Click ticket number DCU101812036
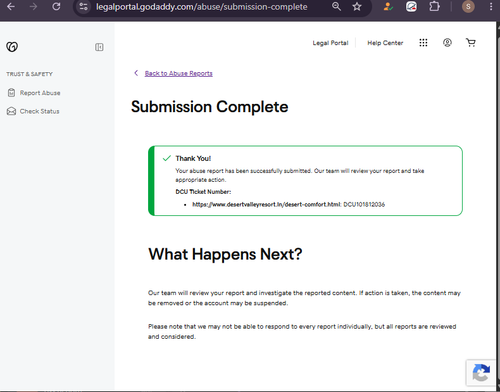Viewport: 500px width, 392px height. 364,204
